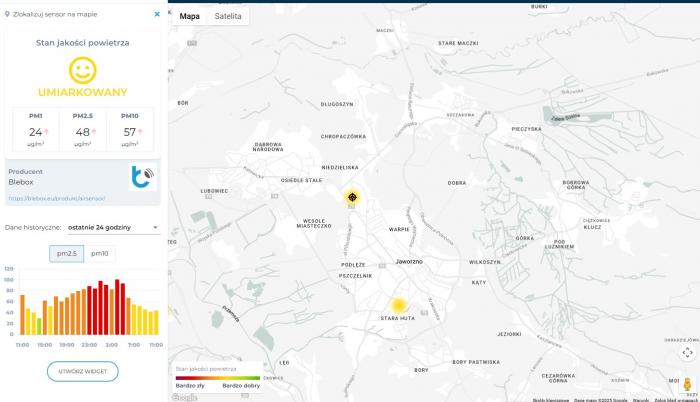
Task: Click the Blebox producer logo
Action: click(143, 177)
